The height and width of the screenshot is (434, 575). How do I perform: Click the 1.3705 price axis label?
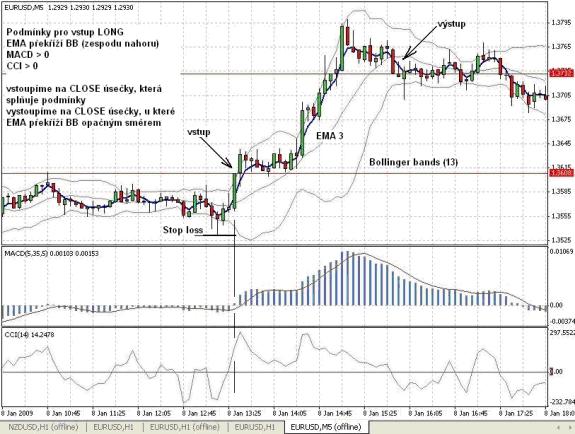coord(561,95)
